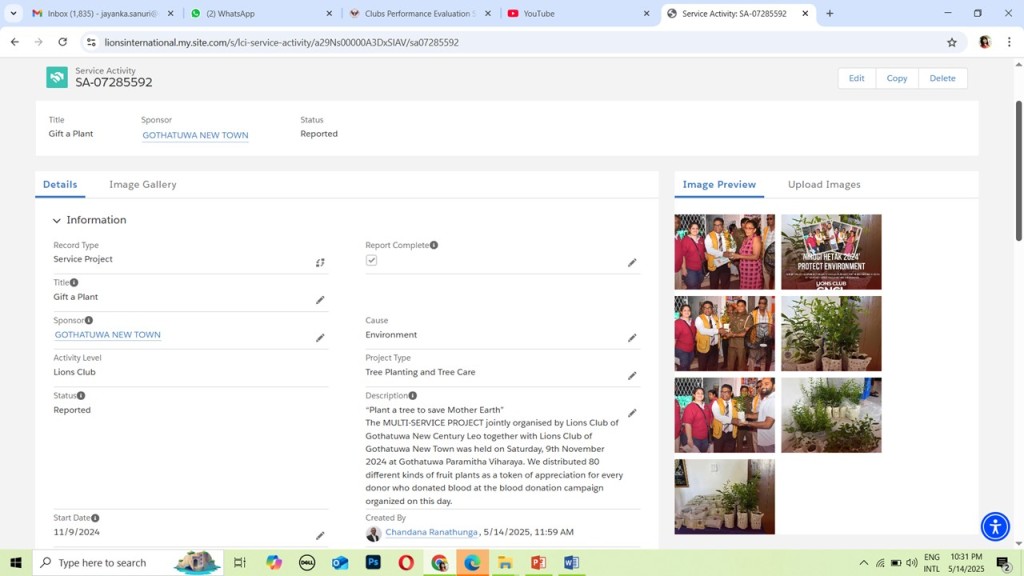The height and width of the screenshot is (576, 1024).
Task: Reload the current page
Action: click(63, 42)
